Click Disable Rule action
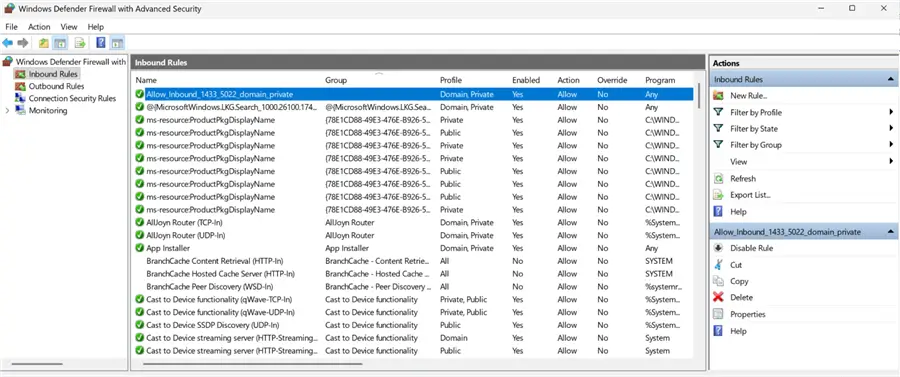 (751, 248)
